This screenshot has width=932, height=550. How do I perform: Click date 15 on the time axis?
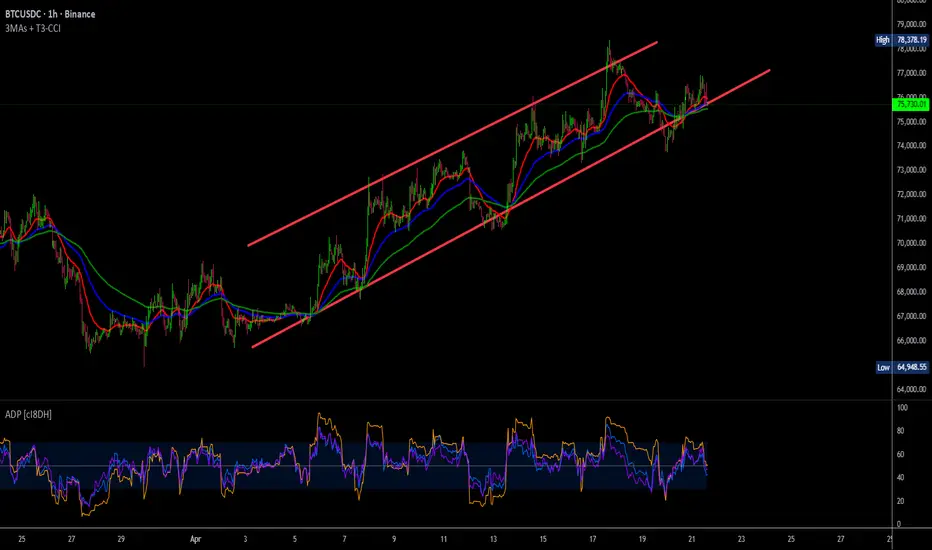click(x=543, y=539)
